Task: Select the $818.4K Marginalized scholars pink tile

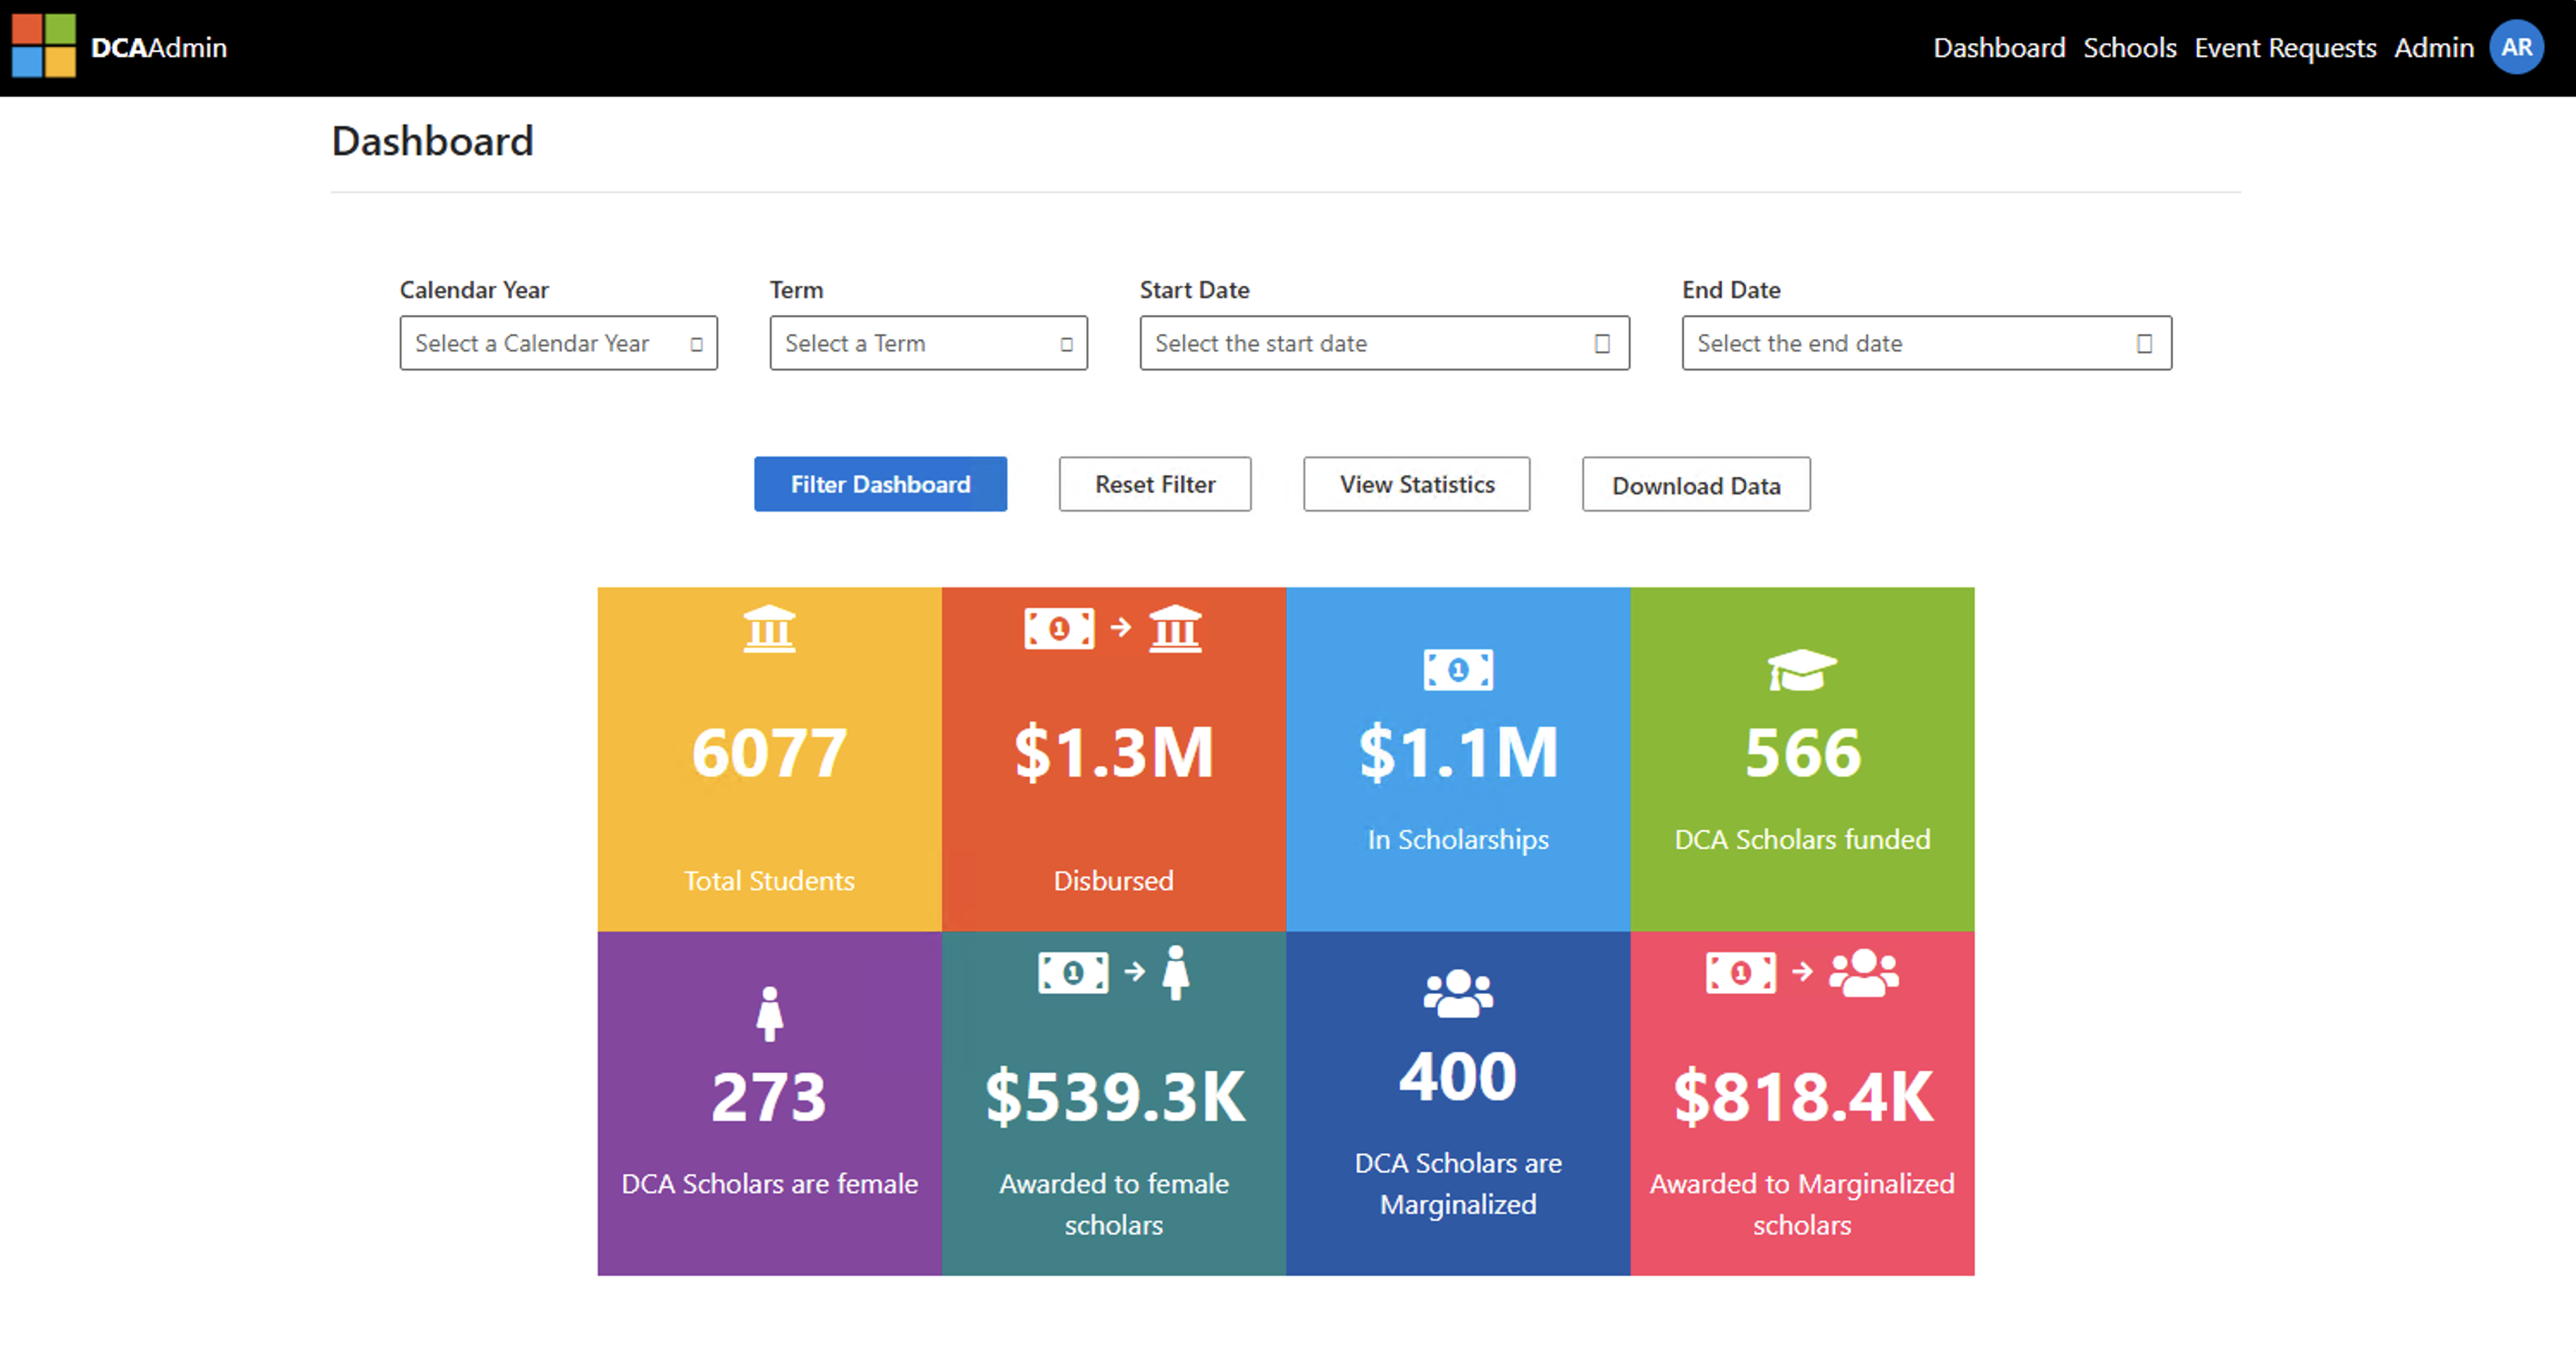Action: (x=1801, y=1103)
